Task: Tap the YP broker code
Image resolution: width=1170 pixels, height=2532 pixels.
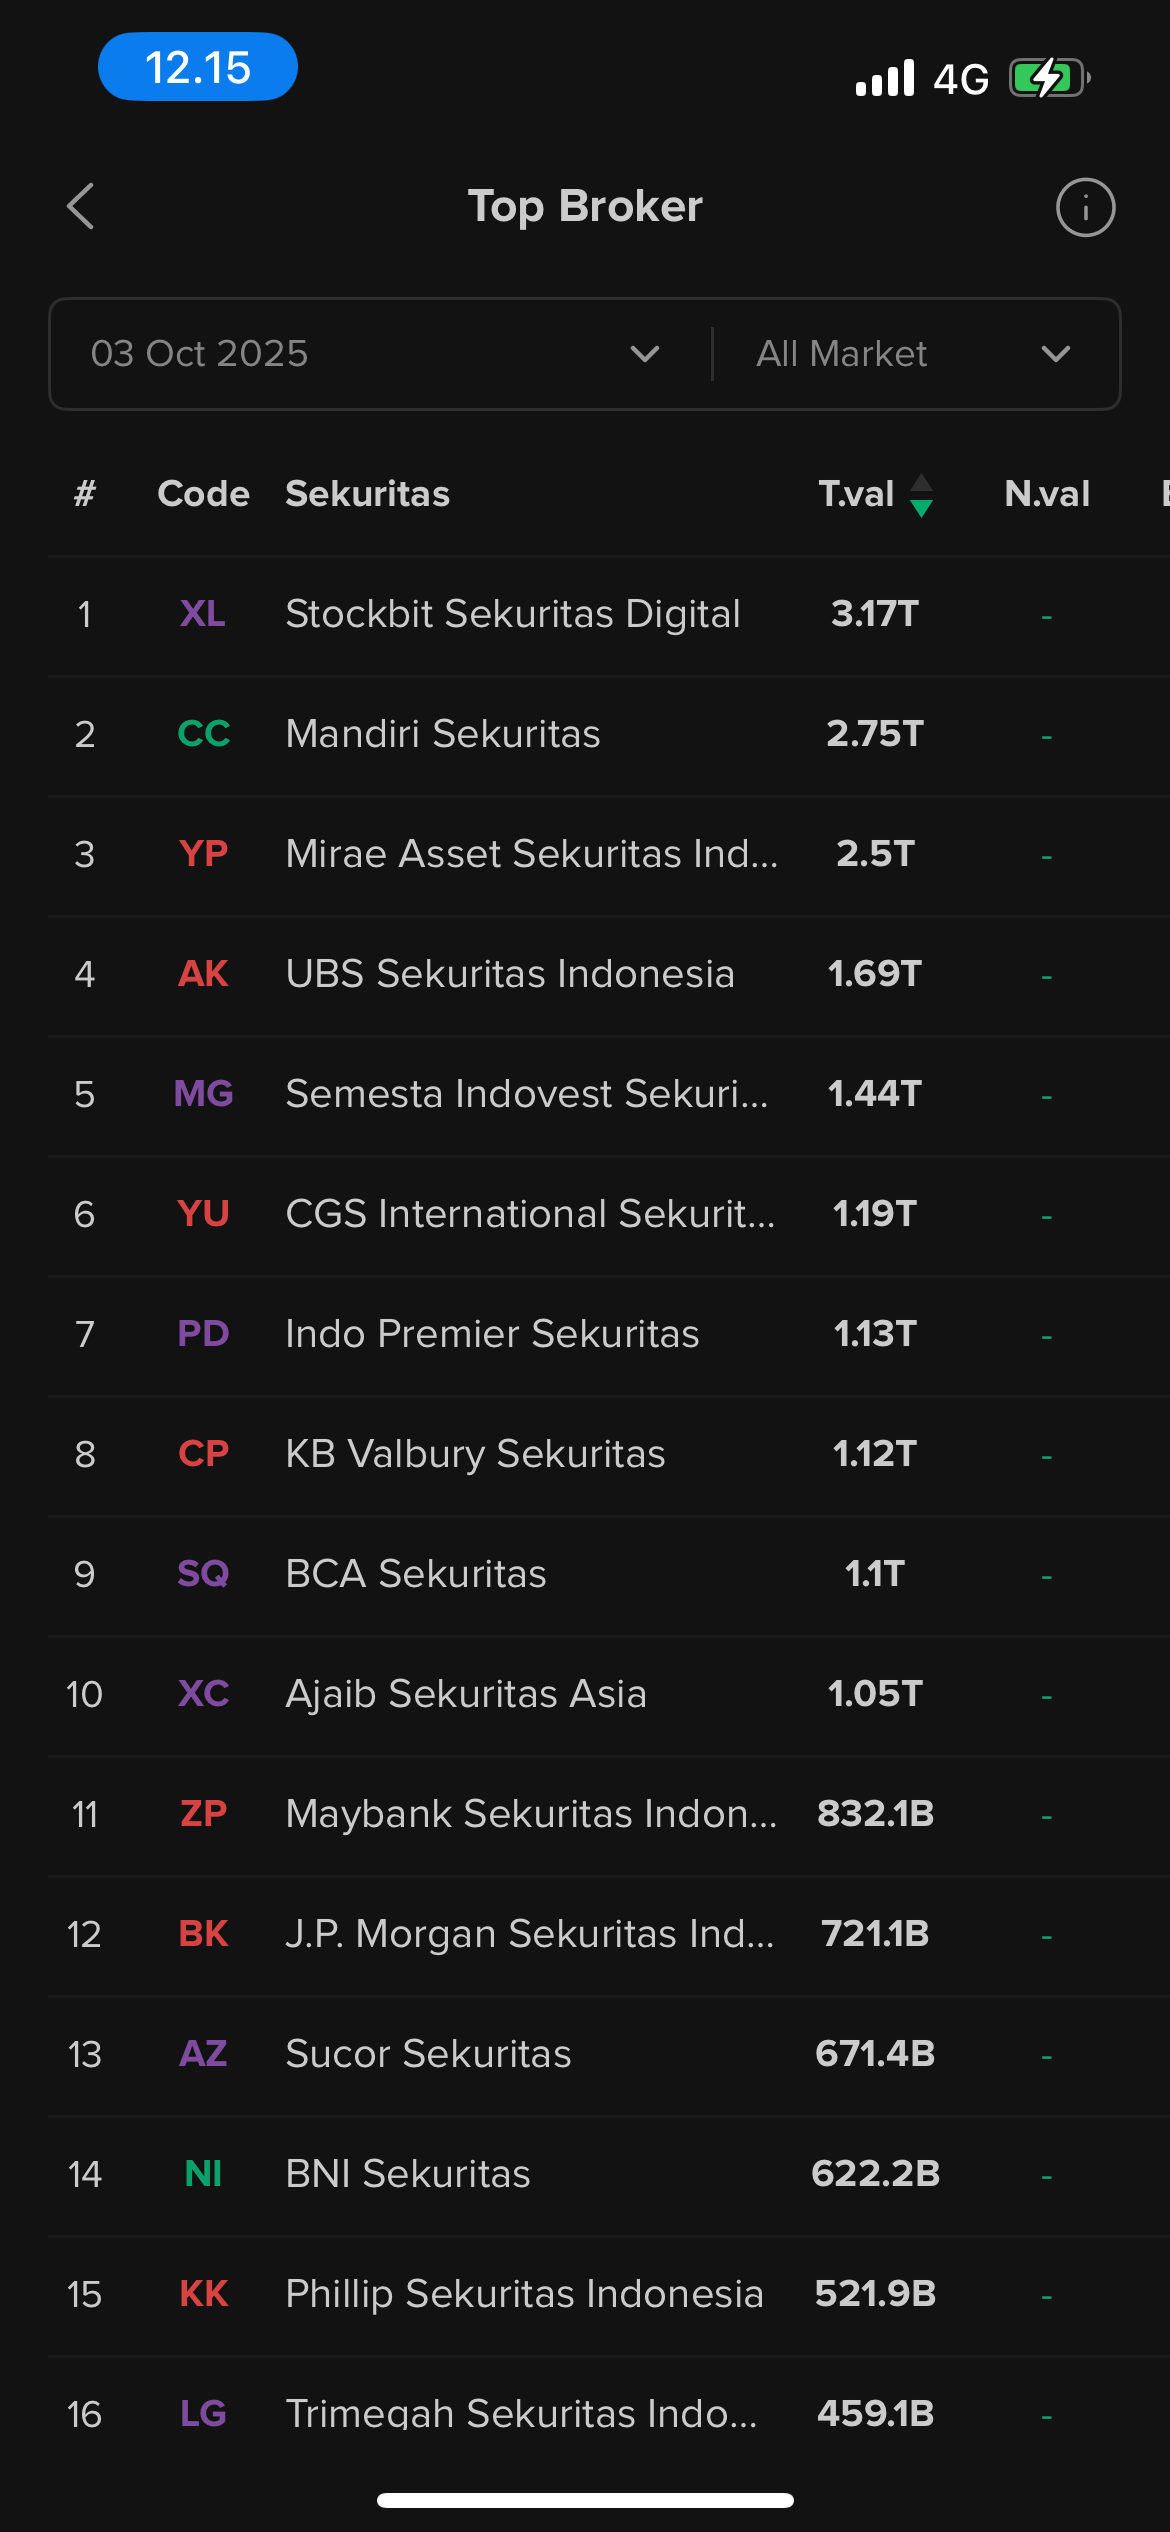Action: (x=203, y=854)
